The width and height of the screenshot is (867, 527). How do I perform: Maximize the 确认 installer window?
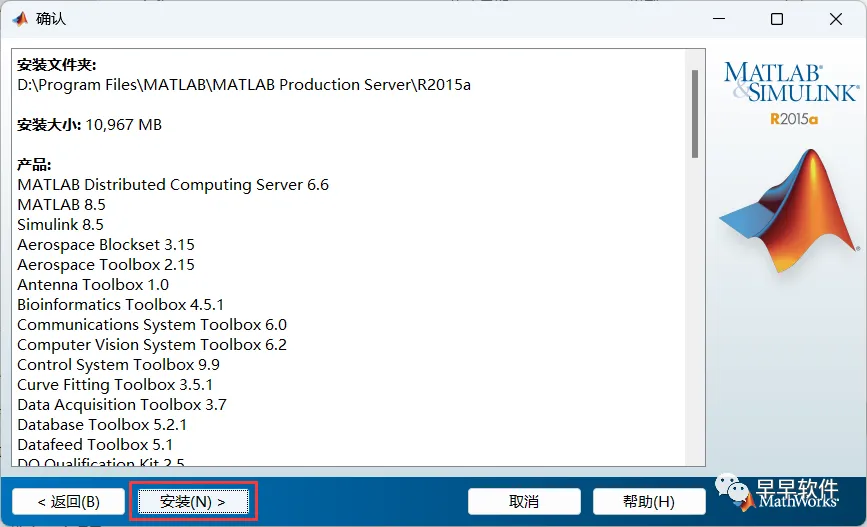coord(777,19)
